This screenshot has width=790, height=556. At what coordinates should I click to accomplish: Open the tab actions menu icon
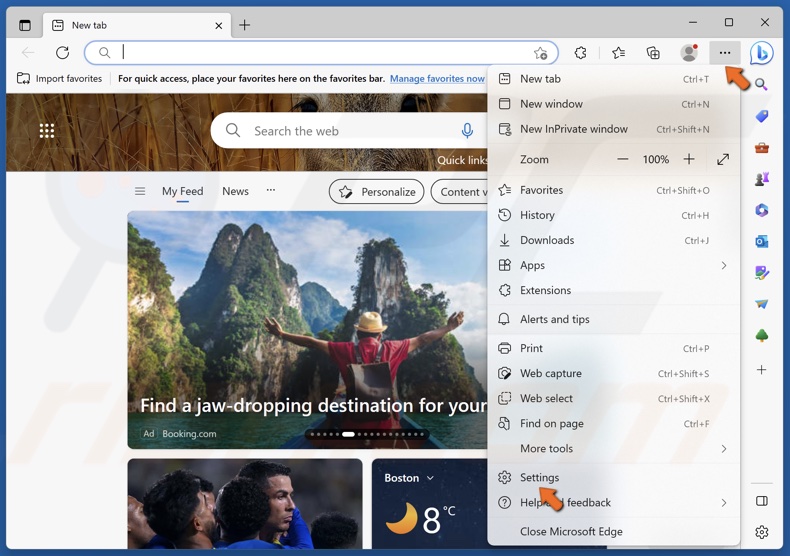[25, 25]
